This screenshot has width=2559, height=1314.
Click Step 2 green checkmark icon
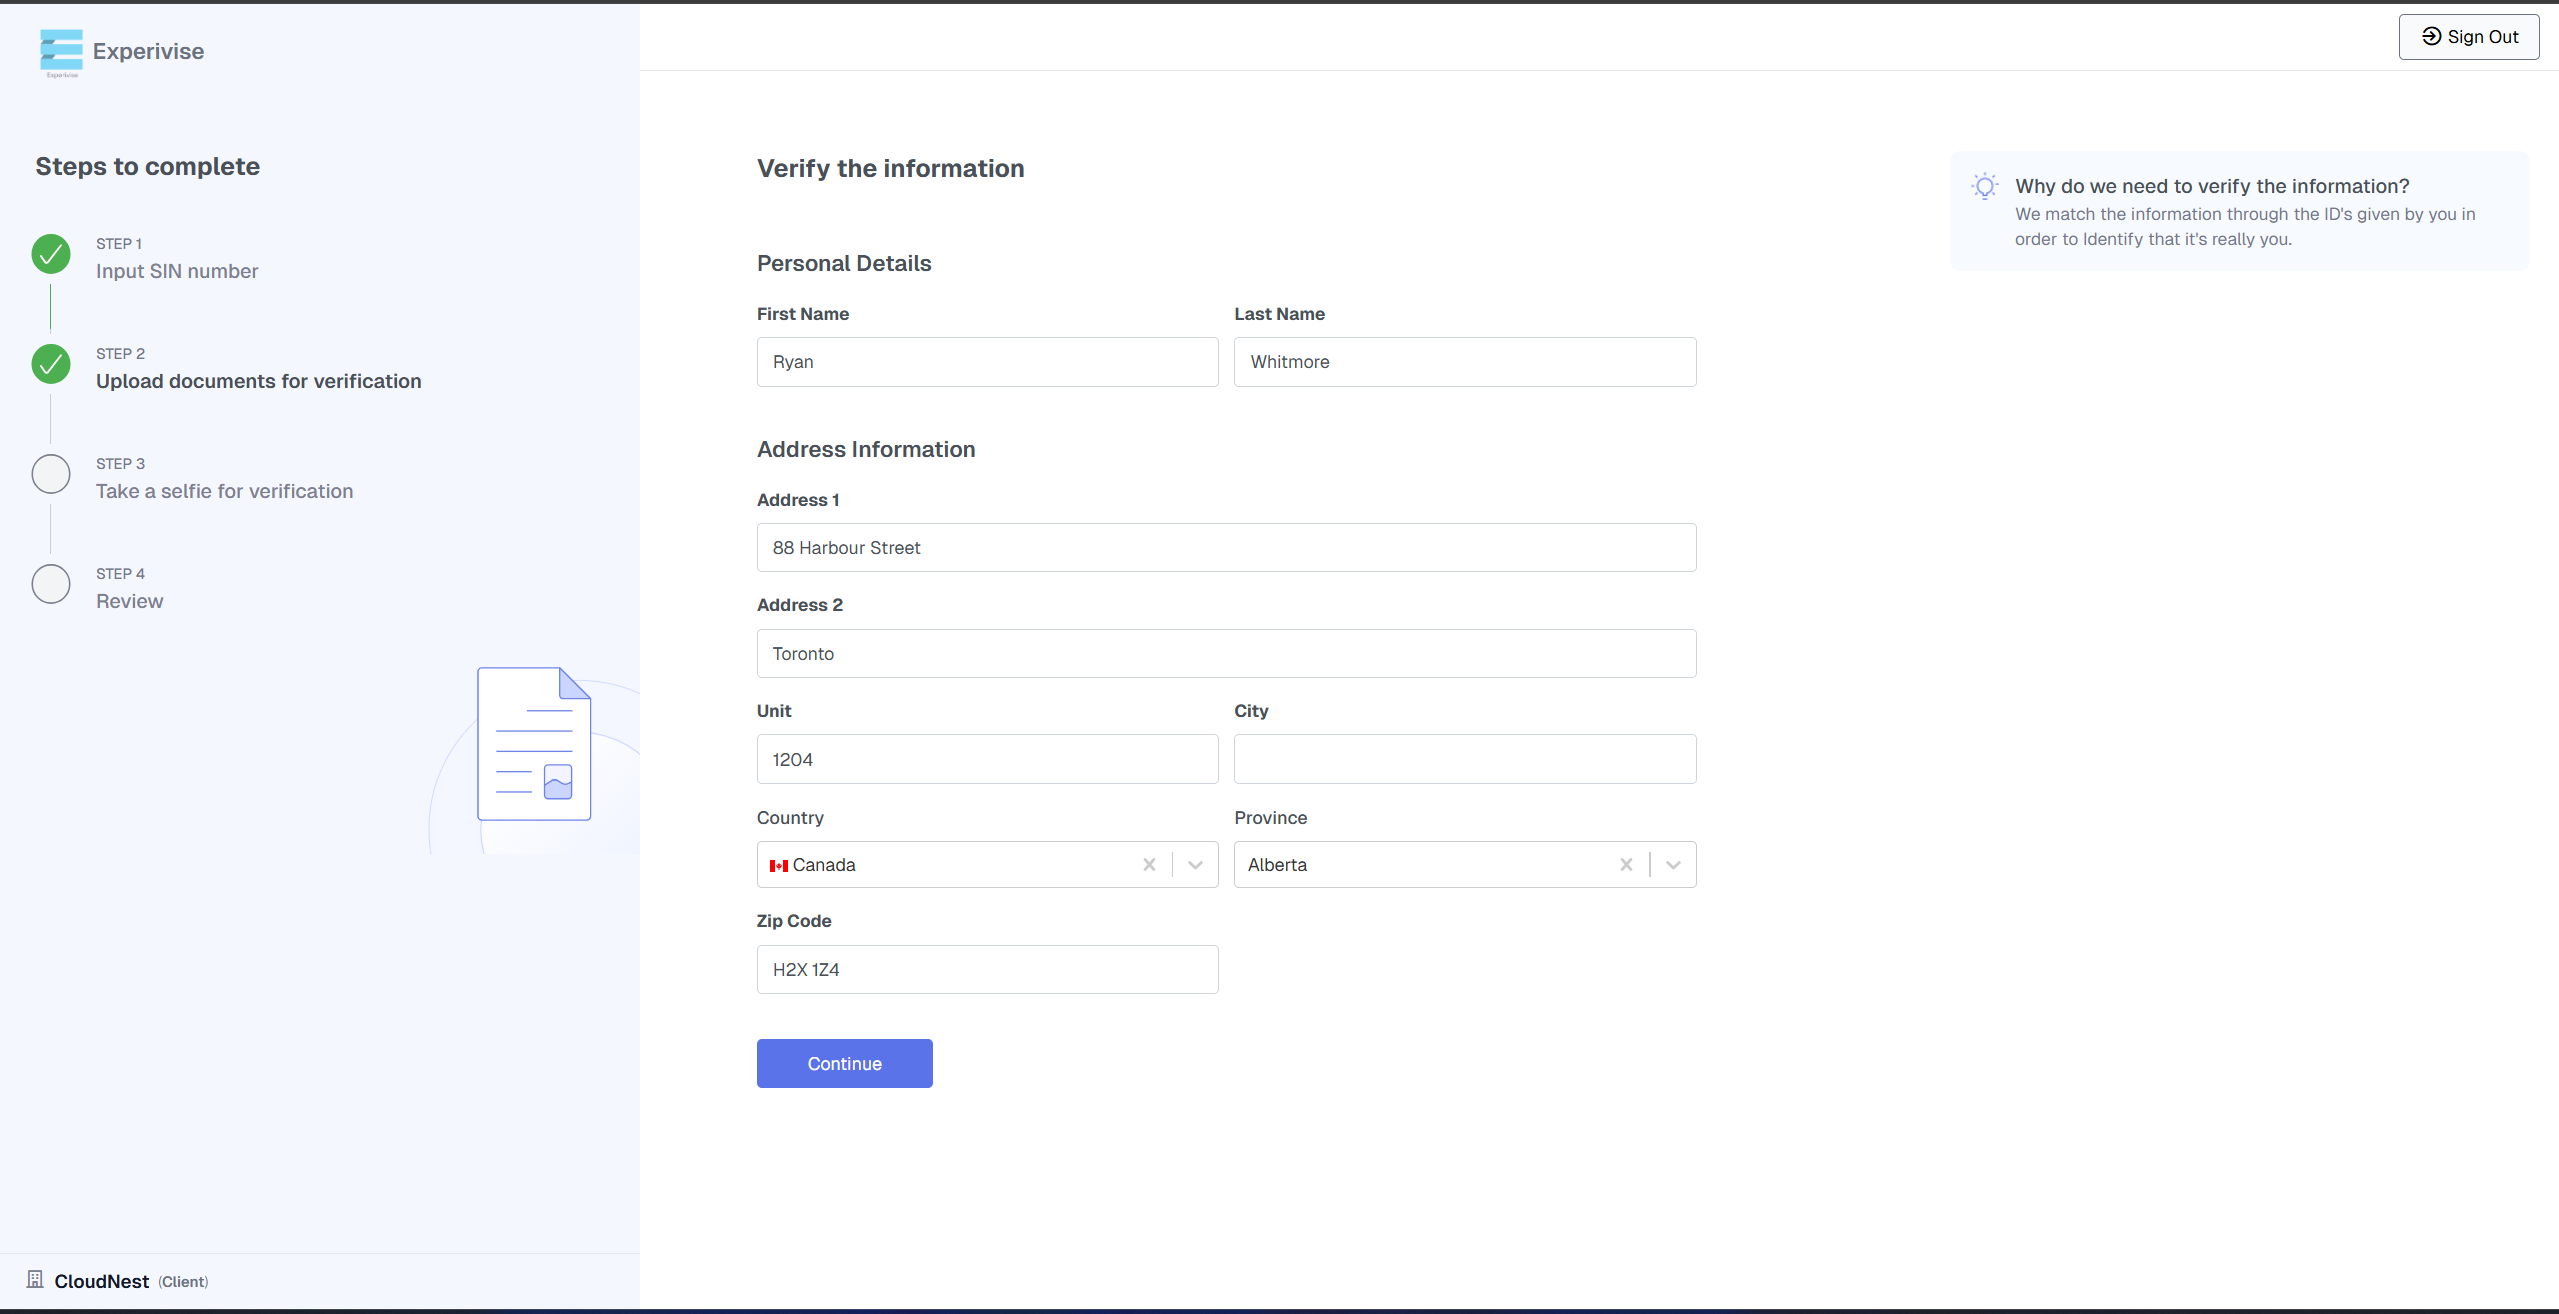coord(51,364)
